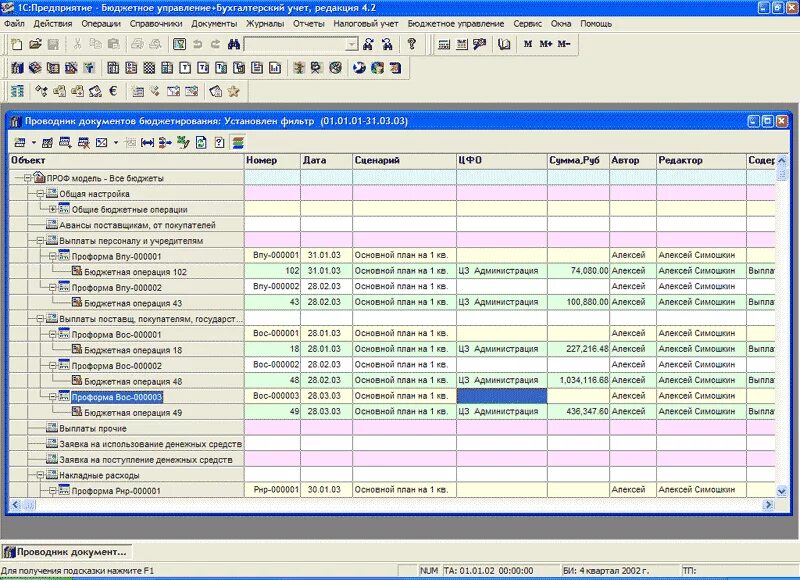The height and width of the screenshot is (580, 800).
Task: Refresh list with green arrows document icon
Action: pyautogui.click(x=201, y=143)
